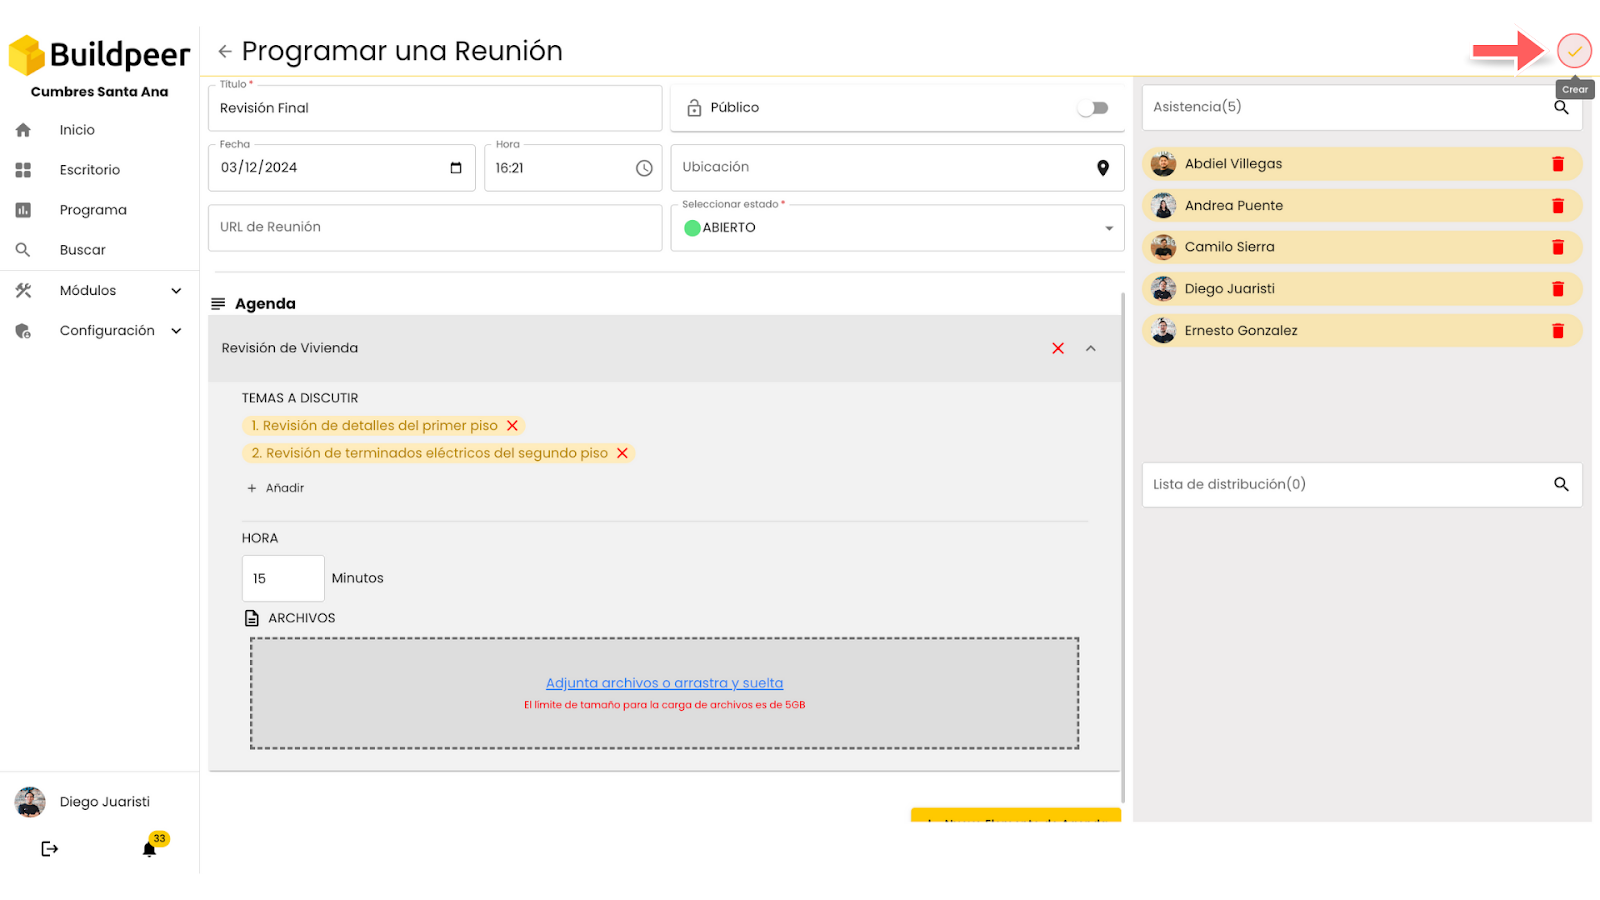This screenshot has height=900, width=1600.
Task: Click the Módulos tools icon
Action: tap(23, 291)
